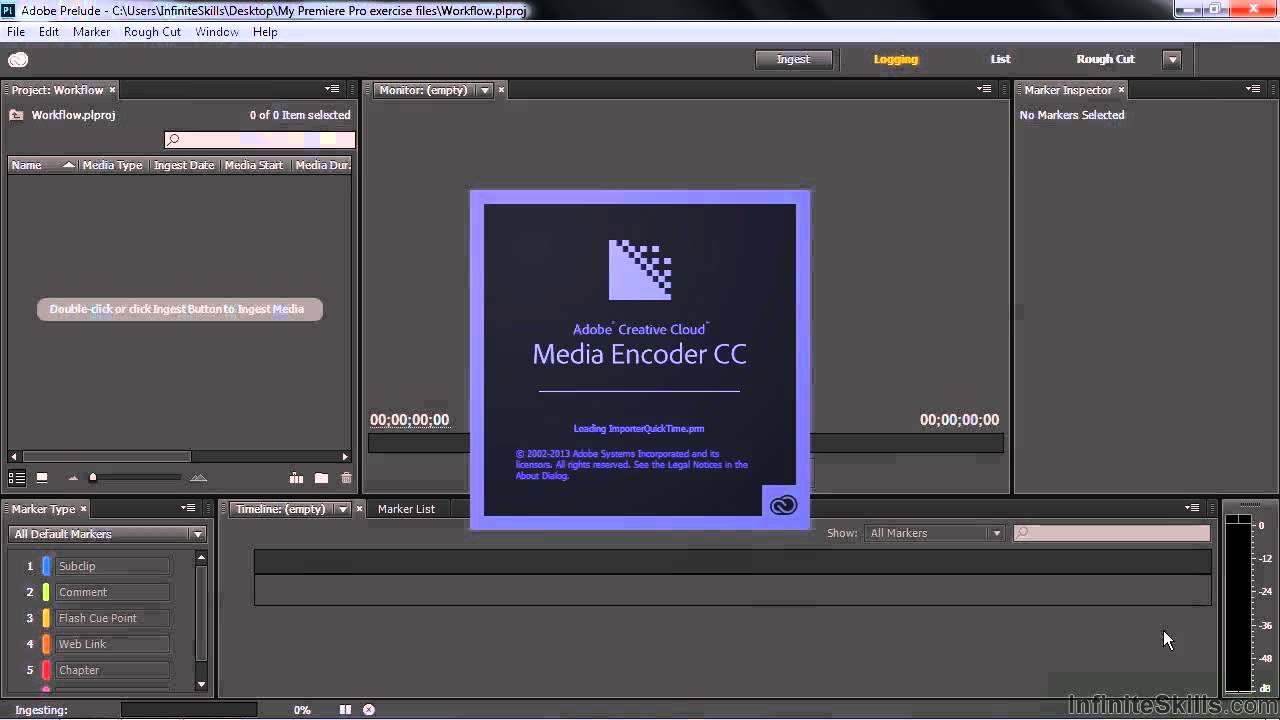1280x720 pixels.
Task: Open Project panel flyout menu
Action: point(332,89)
